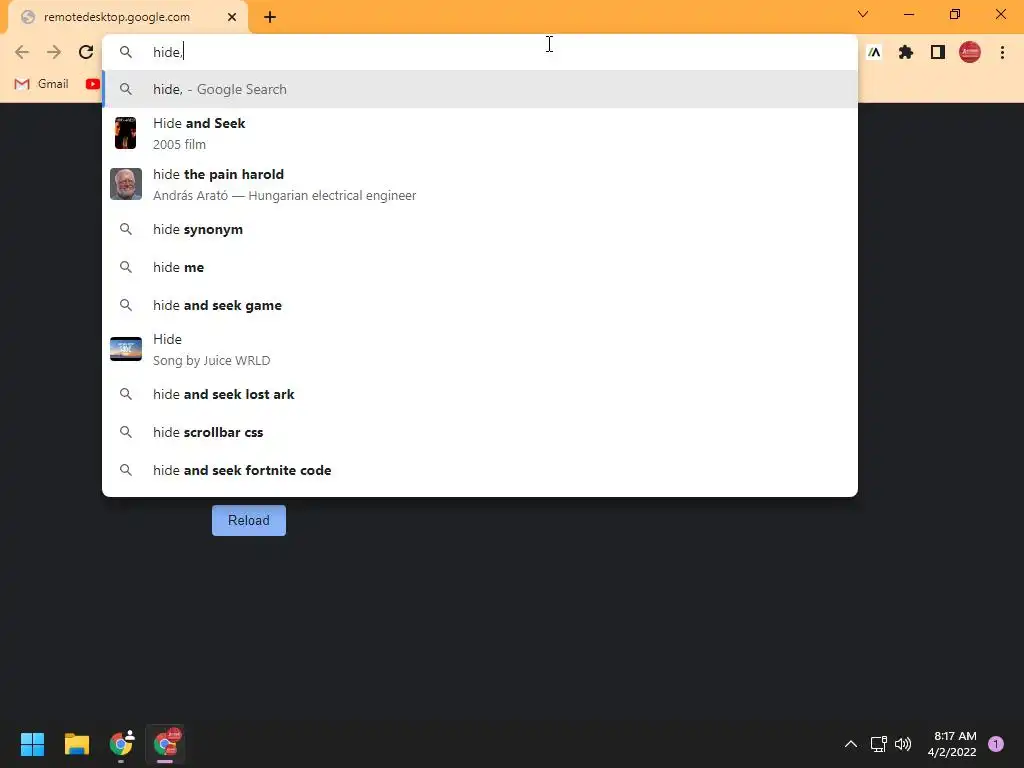Go back using the browser back arrow
Image resolution: width=1024 pixels, height=768 pixels.
coord(22,52)
